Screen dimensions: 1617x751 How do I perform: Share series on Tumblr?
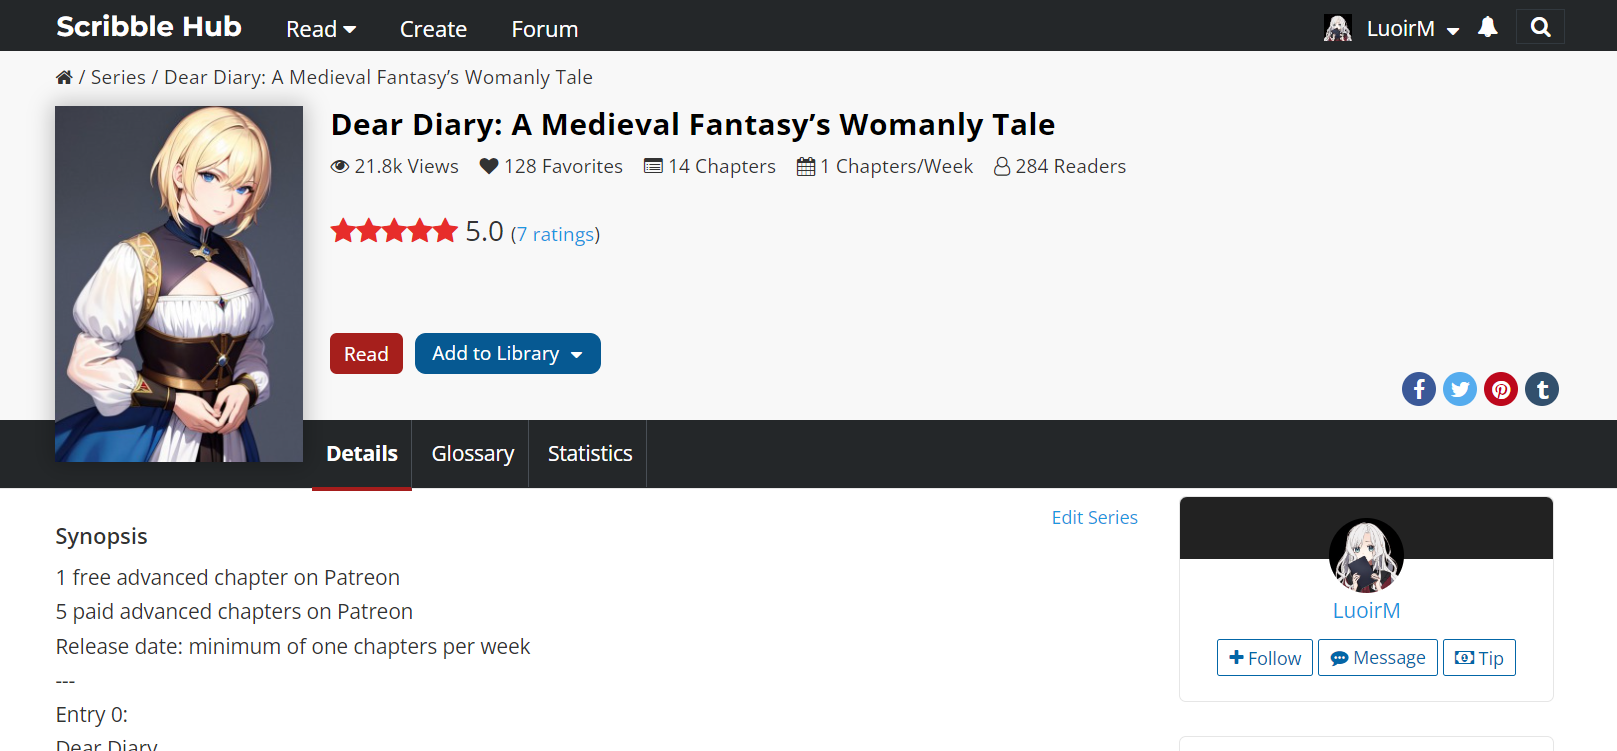(x=1541, y=389)
